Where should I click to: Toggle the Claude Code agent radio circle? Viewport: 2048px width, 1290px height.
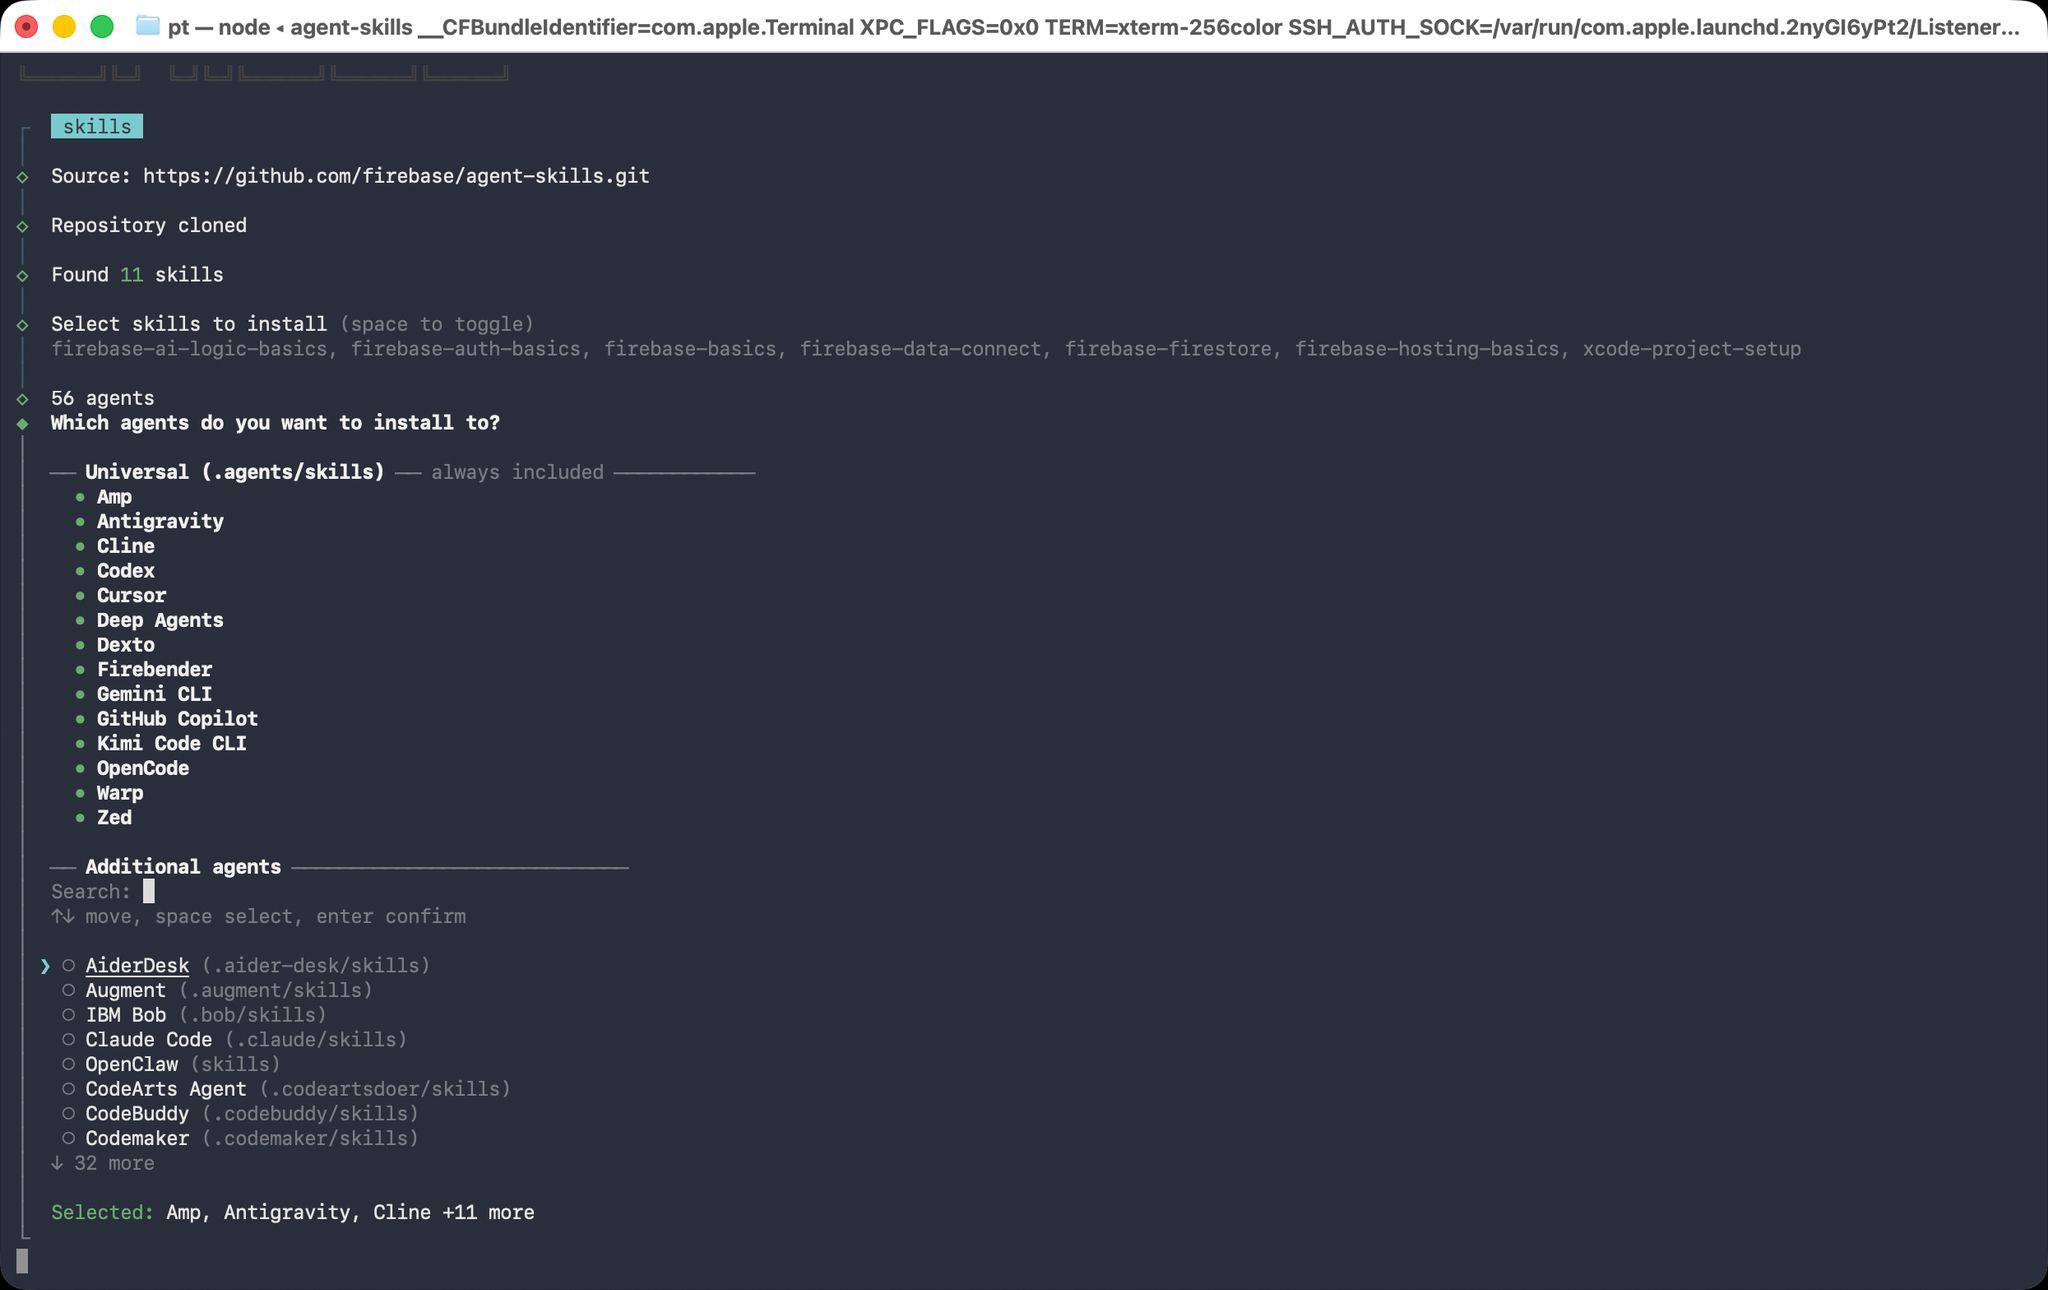[69, 1040]
